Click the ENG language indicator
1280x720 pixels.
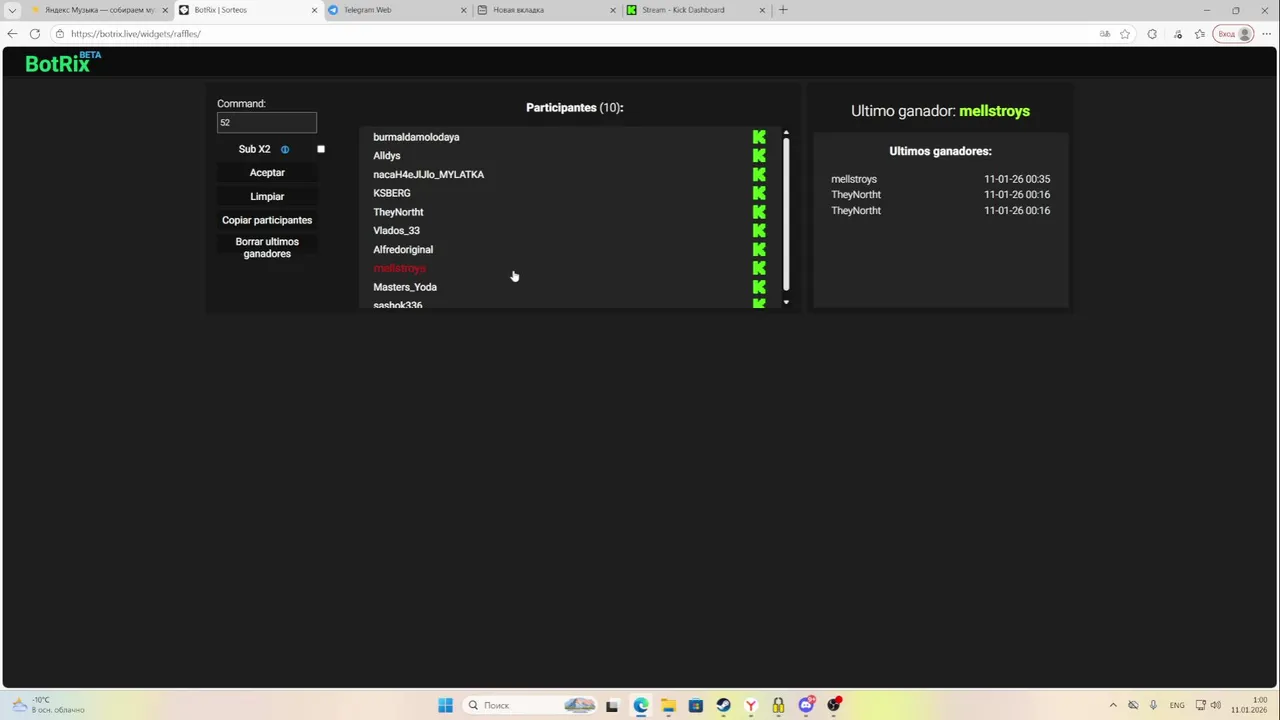pos(1177,705)
